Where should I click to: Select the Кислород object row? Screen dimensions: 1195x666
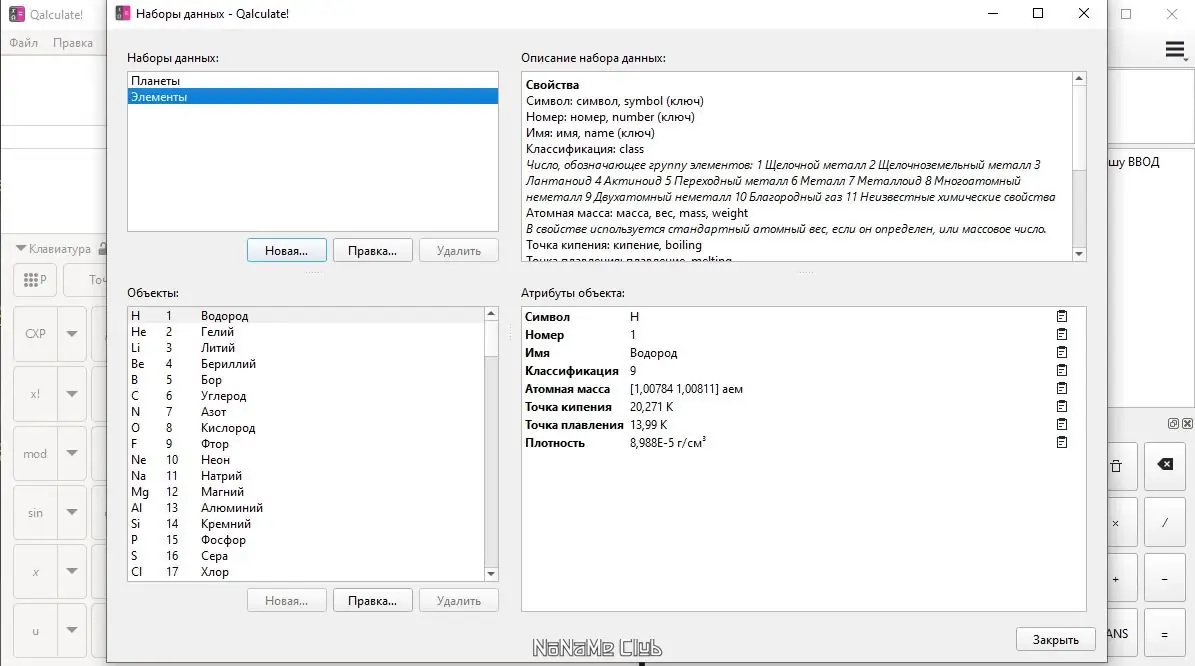[306, 427]
